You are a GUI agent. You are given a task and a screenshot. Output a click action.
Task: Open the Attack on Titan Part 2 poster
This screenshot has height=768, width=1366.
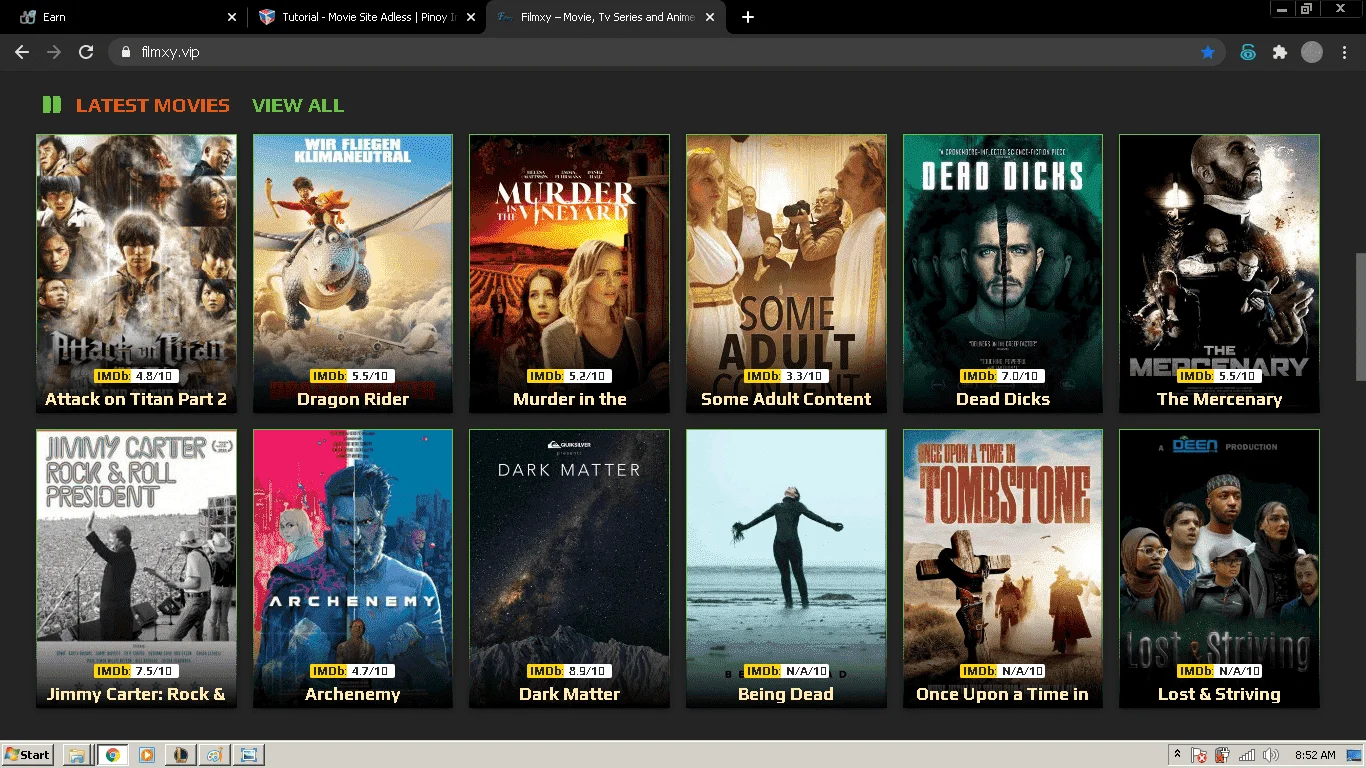point(136,274)
